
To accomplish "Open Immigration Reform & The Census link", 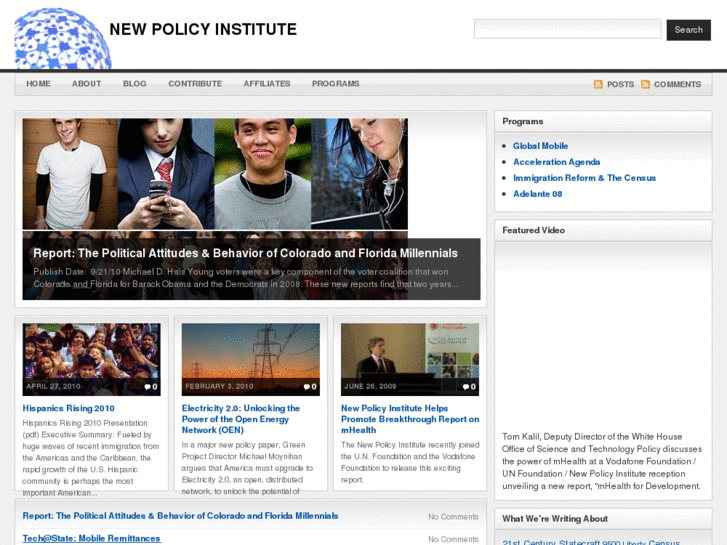I will pyautogui.click(x=584, y=178).
